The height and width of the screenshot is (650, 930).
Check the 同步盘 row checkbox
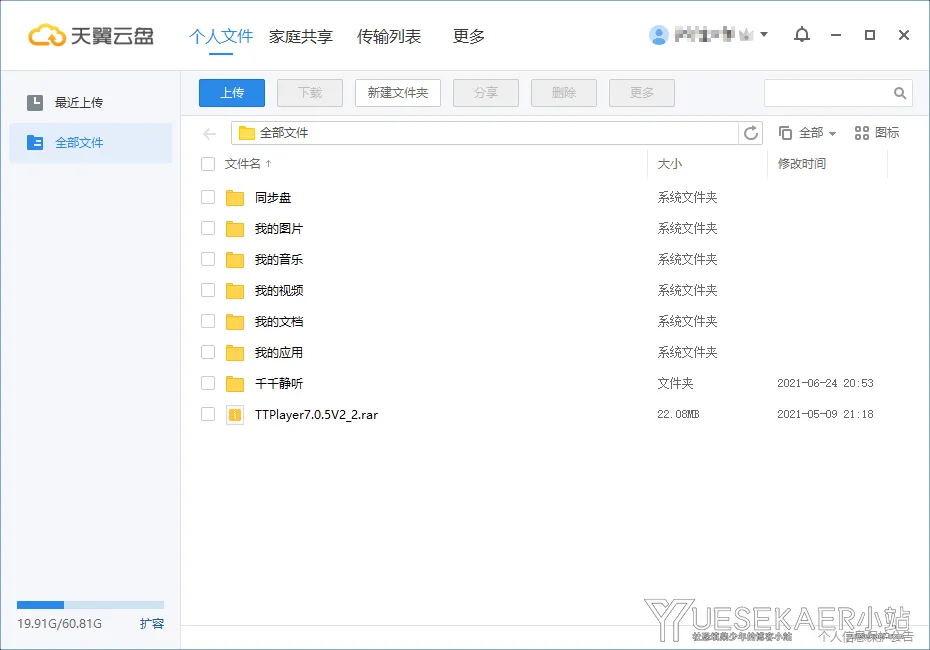208,197
